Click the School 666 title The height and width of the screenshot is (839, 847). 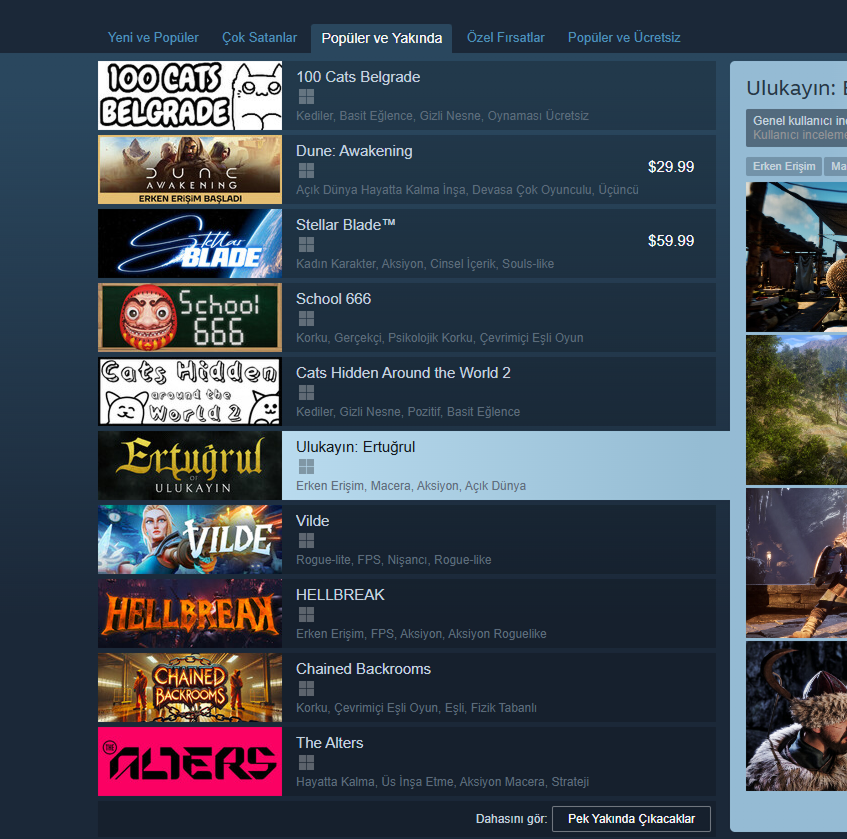click(x=333, y=299)
